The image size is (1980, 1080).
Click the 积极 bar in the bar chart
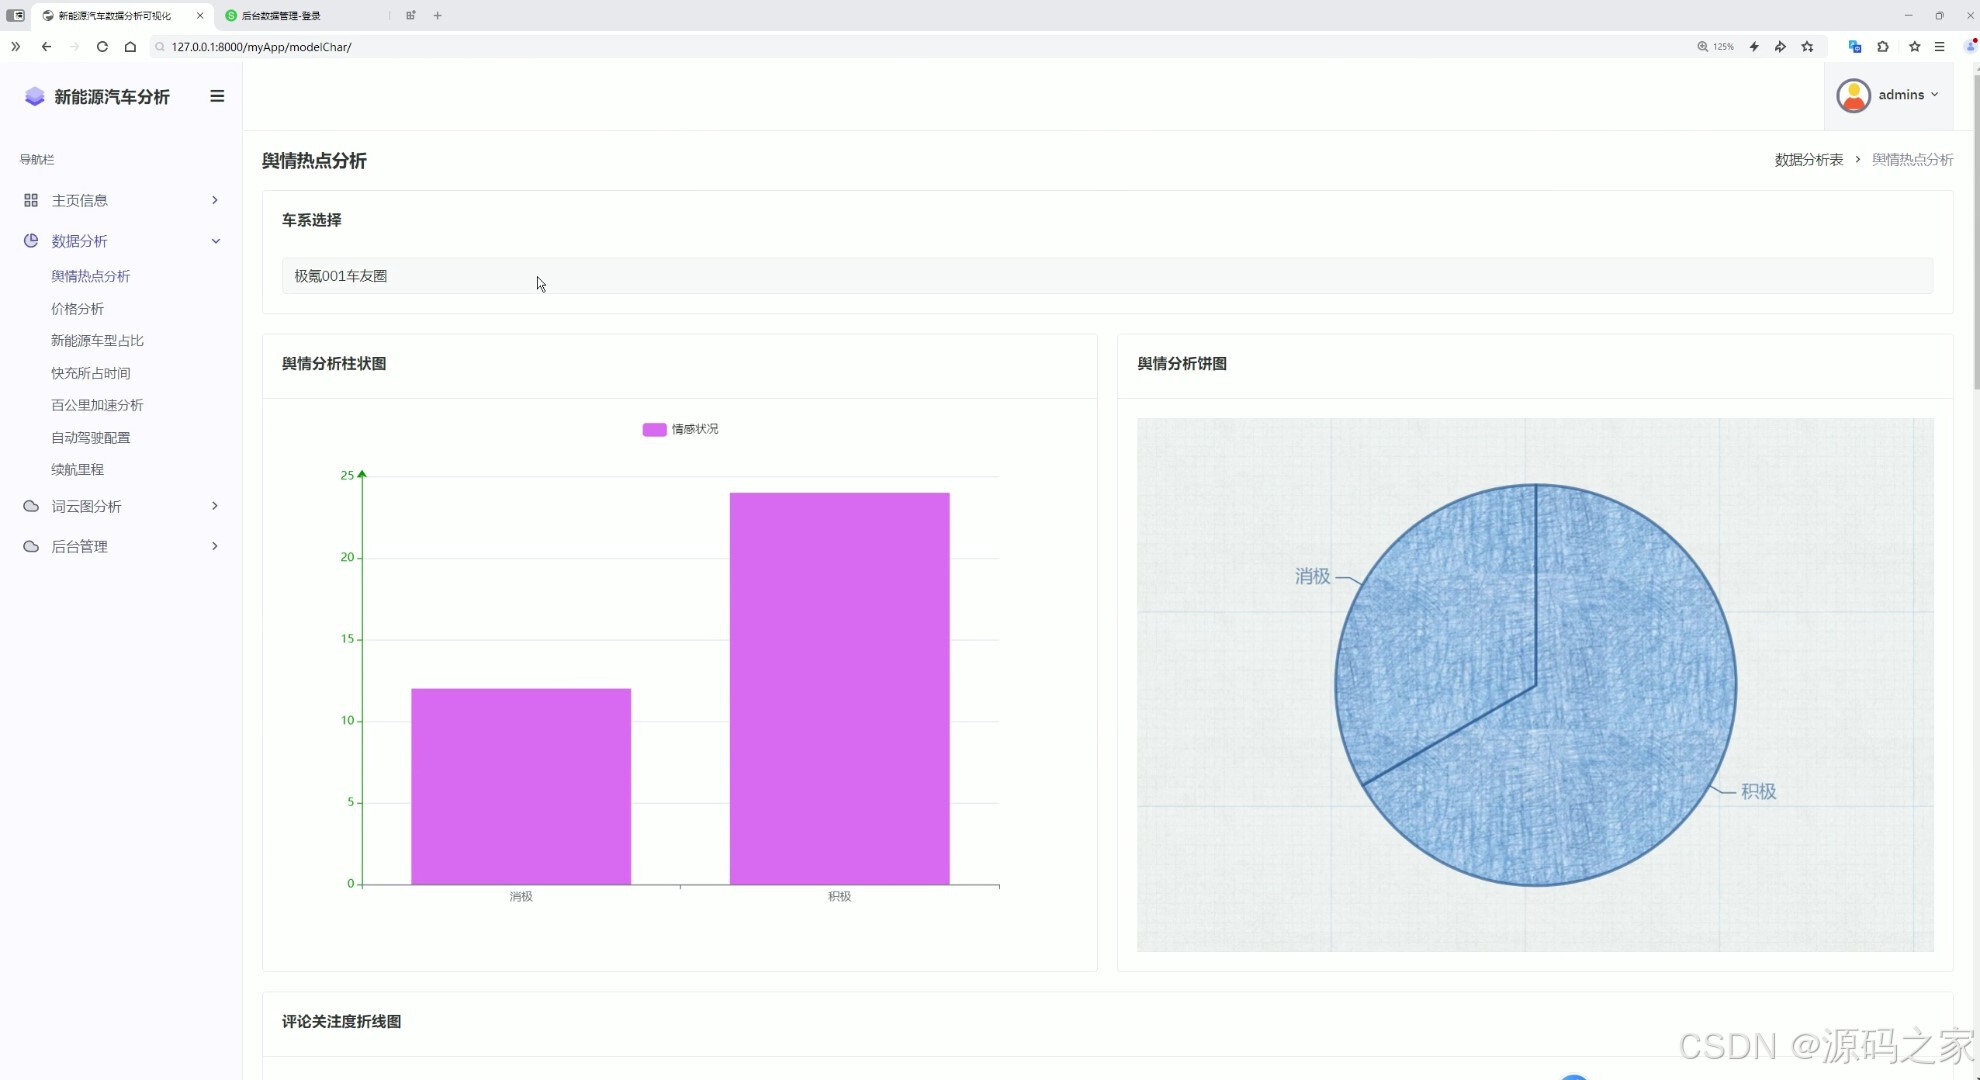[x=839, y=688]
